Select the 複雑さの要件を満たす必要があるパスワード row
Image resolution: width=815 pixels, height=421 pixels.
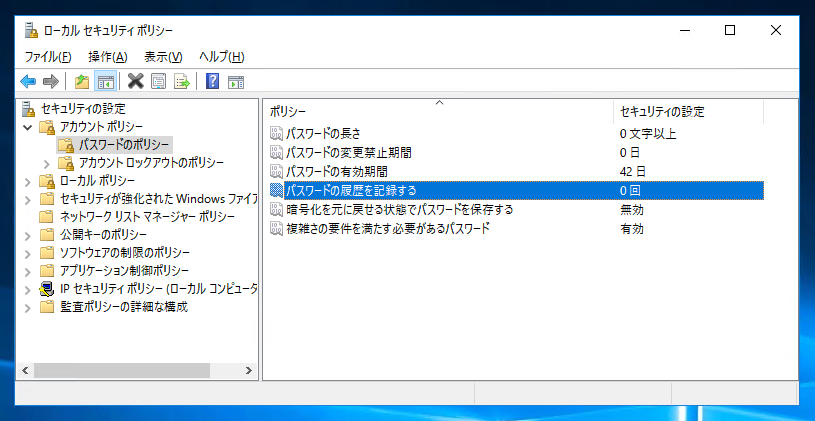point(516,229)
